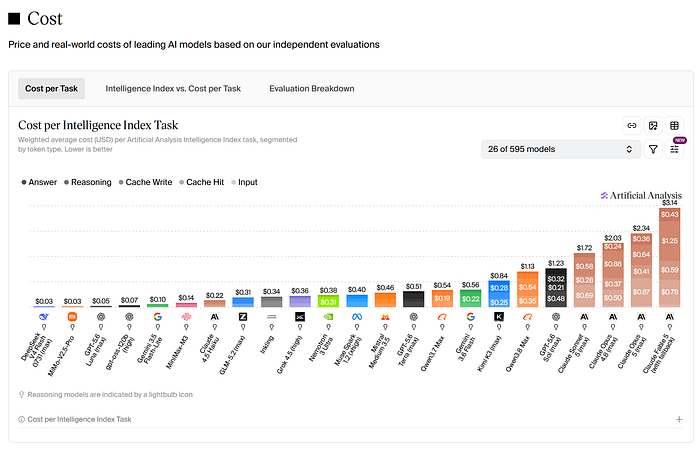The width and height of the screenshot is (700, 449).
Task: Toggle the Reasoning legend series
Action: click(x=88, y=182)
